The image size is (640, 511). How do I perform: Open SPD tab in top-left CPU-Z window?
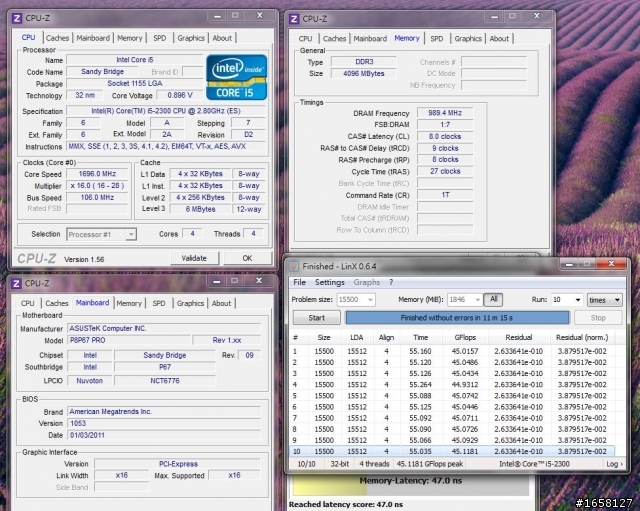click(160, 38)
